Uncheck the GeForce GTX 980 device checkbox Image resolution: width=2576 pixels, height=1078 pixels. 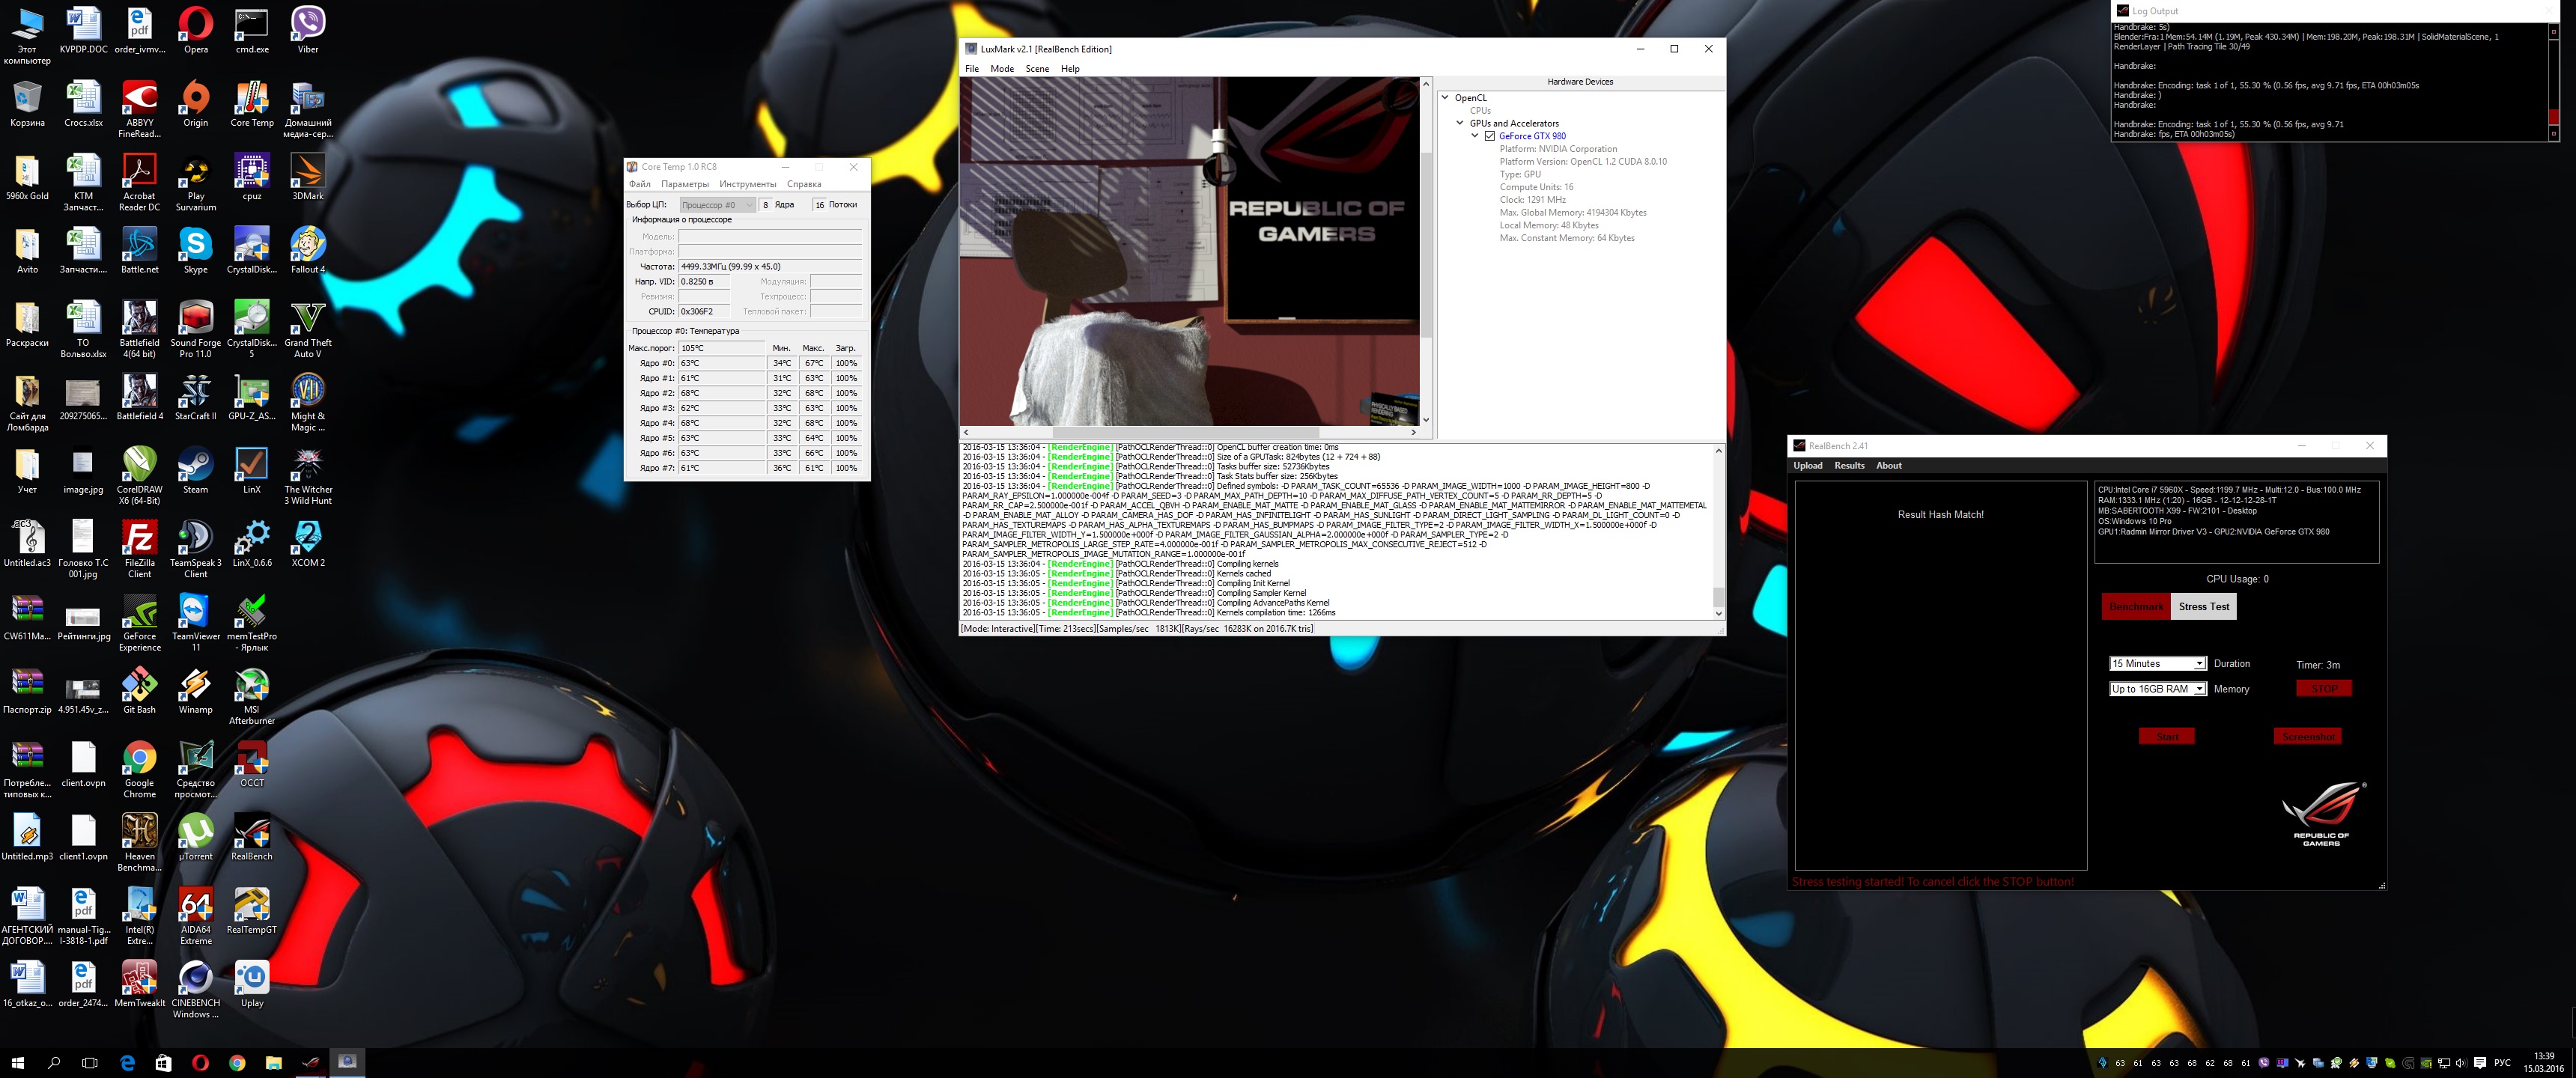pyautogui.click(x=1489, y=136)
